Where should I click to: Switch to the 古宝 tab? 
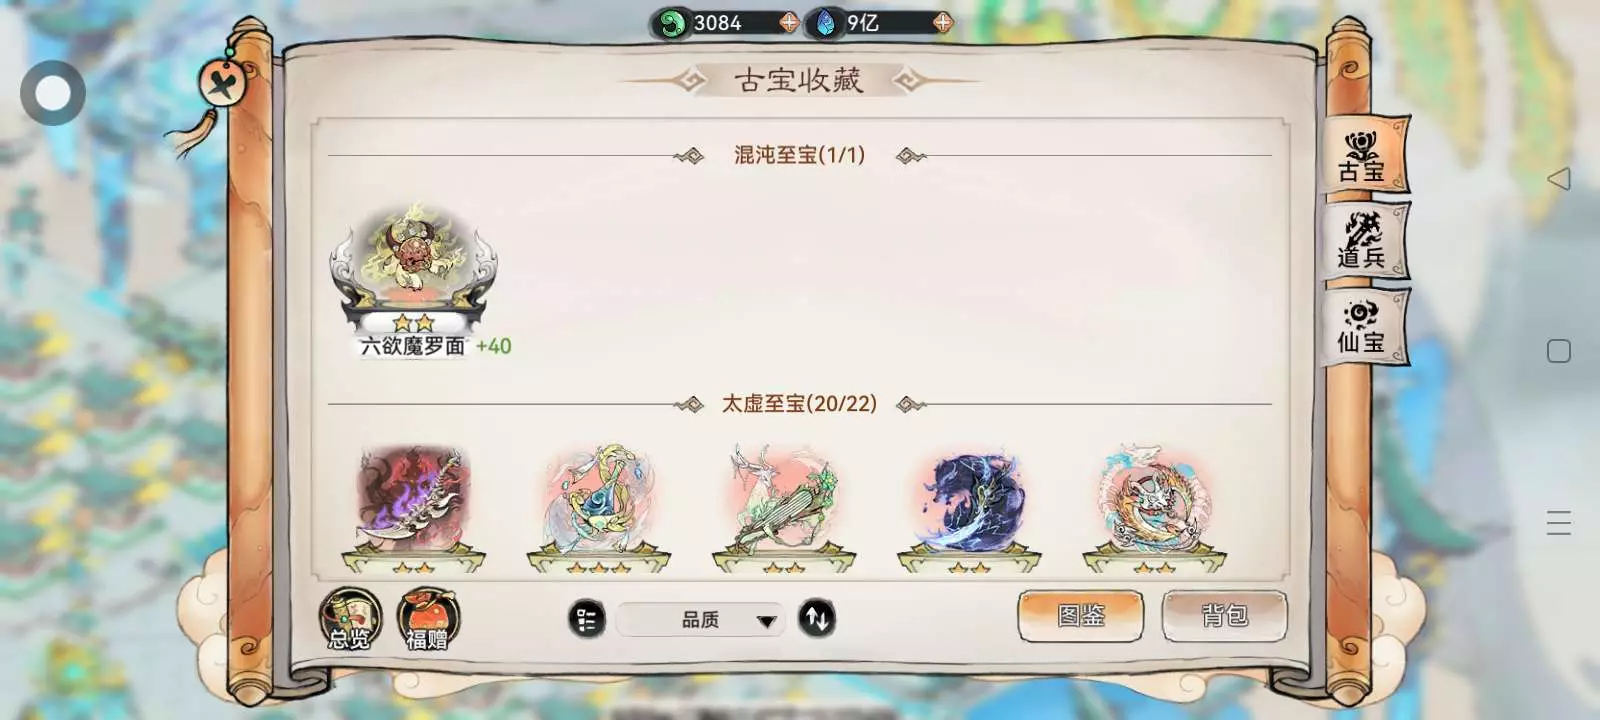coord(1364,156)
